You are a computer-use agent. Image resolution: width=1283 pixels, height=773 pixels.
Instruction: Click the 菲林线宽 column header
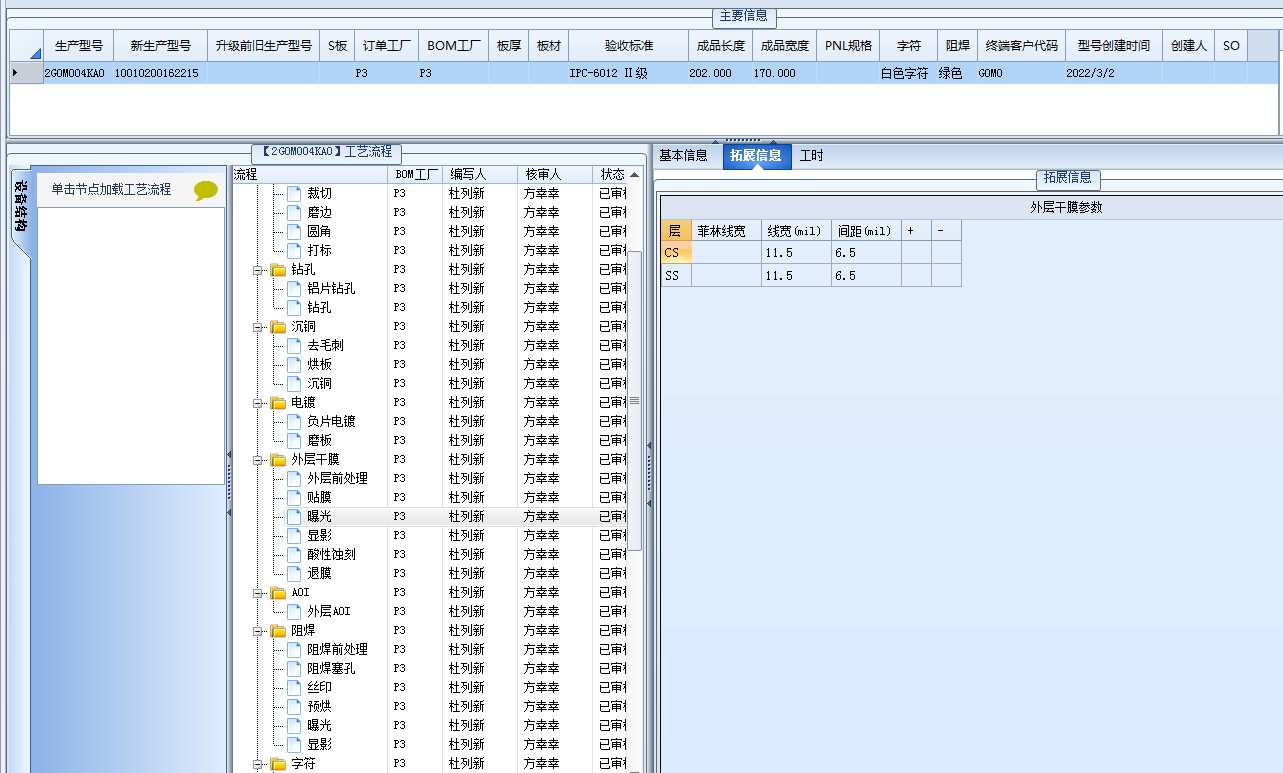(726, 230)
